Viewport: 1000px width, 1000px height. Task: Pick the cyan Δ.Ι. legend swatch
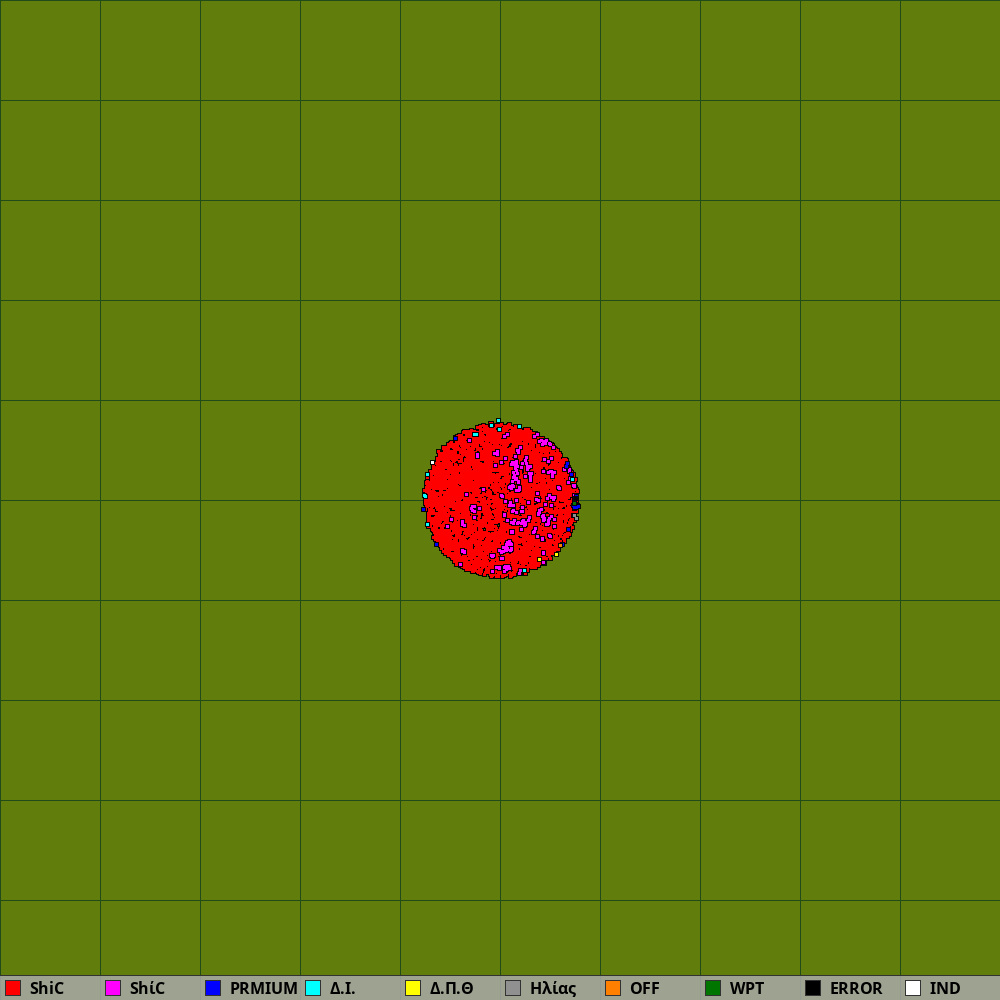(x=313, y=988)
